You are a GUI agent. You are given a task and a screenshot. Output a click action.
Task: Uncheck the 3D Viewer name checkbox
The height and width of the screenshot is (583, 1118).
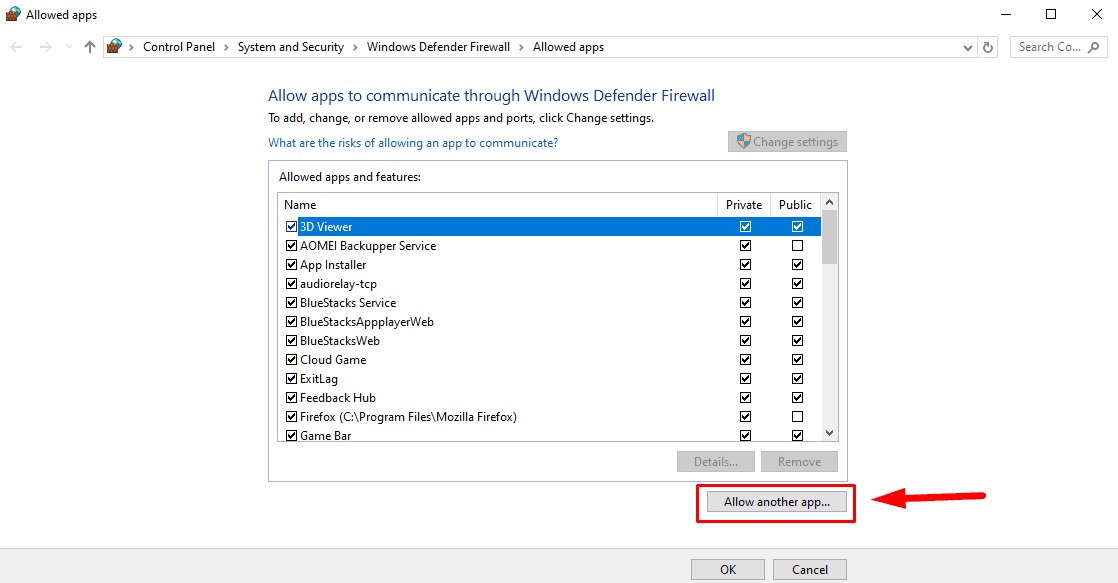pyautogui.click(x=291, y=227)
